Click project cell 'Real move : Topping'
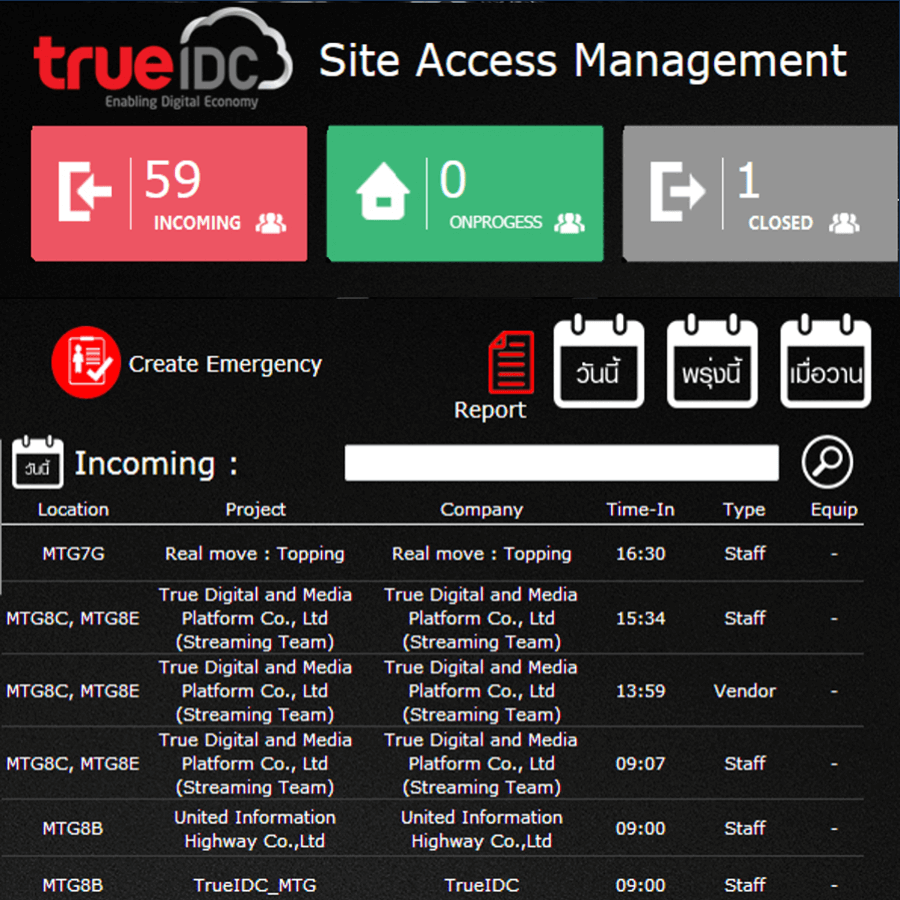 (255, 554)
